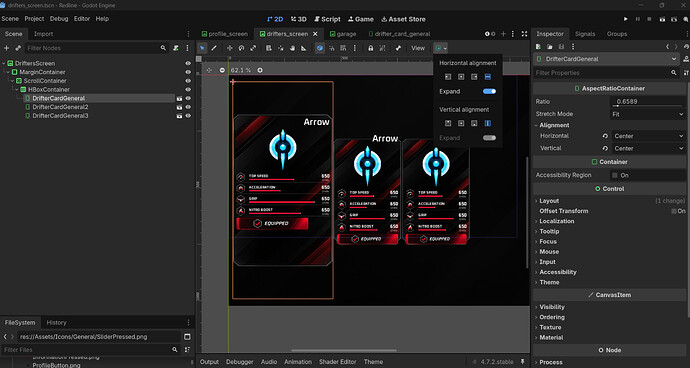Toggle visibility of HBoxContainer node
This screenshot has height=368, width=690.
coord(188,89)
